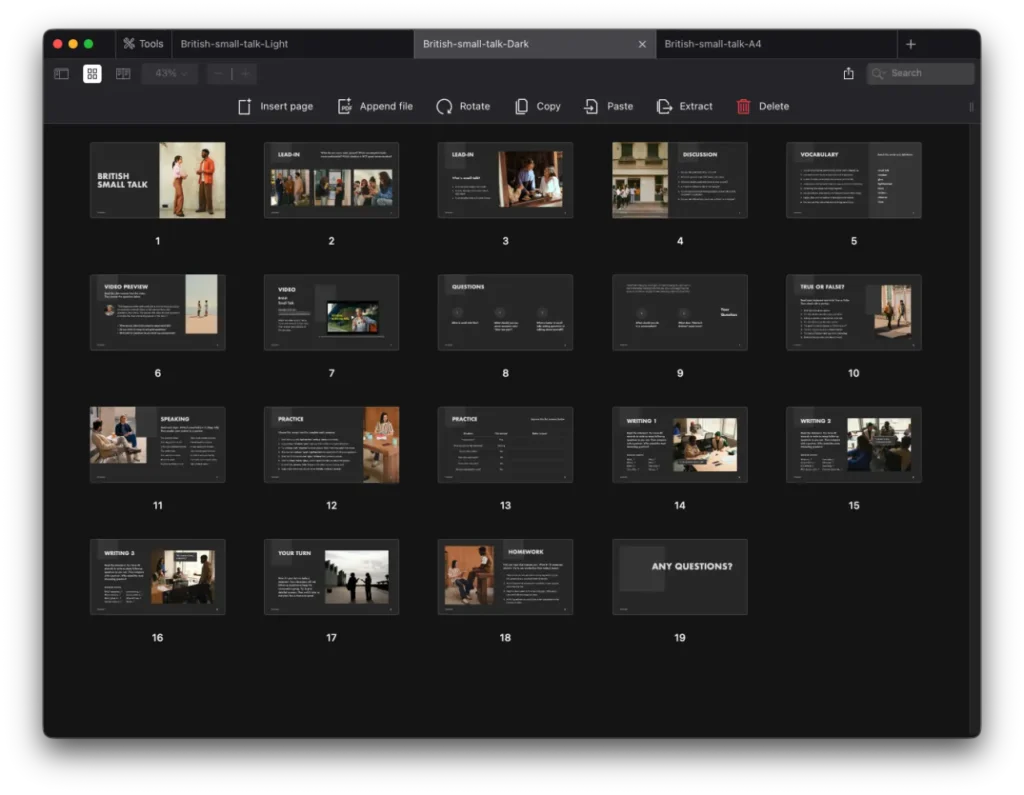The width and height of the screenshot is (1024, 795).
Task: Toggle the sidebar panel view
Action: [x=61, y=73]
